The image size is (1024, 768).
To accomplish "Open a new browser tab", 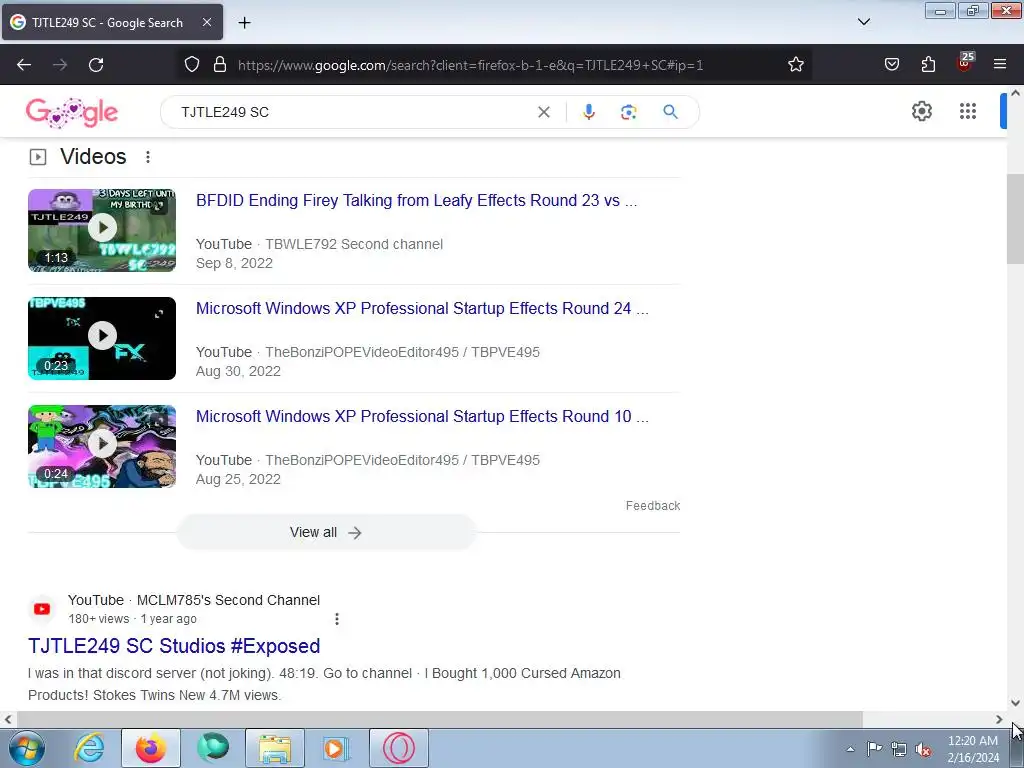I will 244,23.
